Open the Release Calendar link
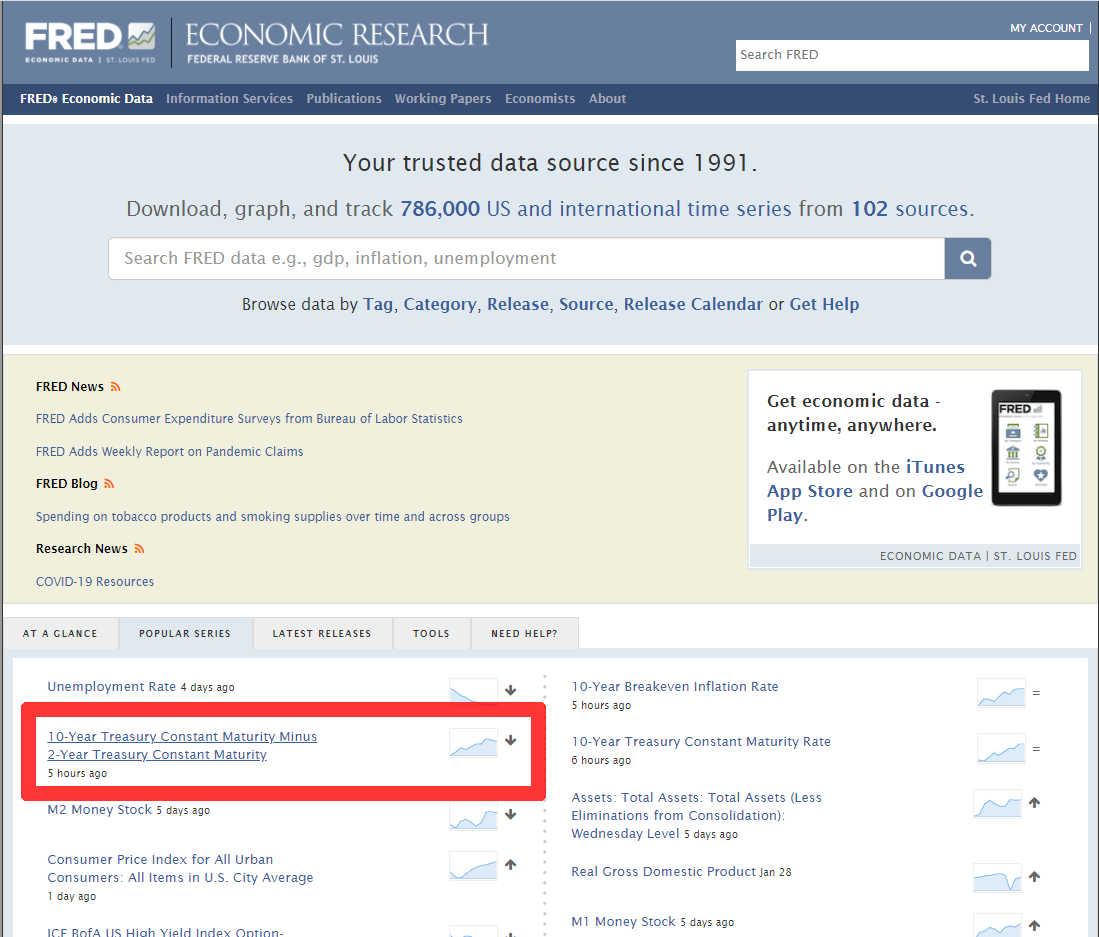The width and height of the screenshot is (1099, 937). (x=693, y=304)
